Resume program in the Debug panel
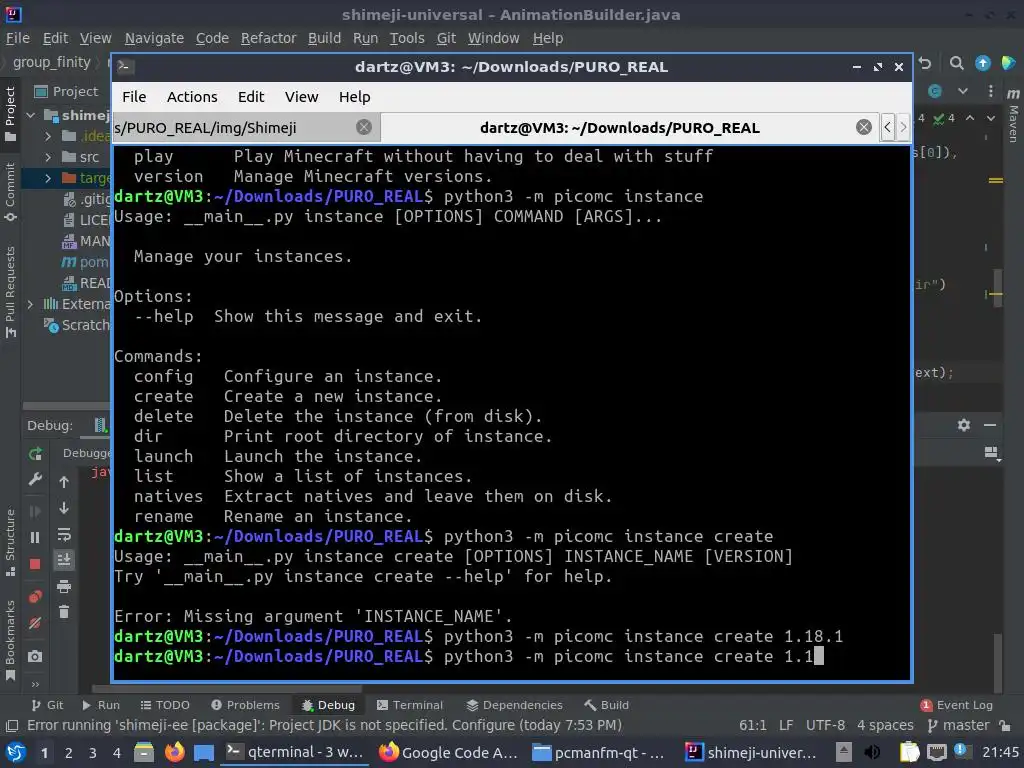Viewport: 1024px width, 768px height. 35,511
